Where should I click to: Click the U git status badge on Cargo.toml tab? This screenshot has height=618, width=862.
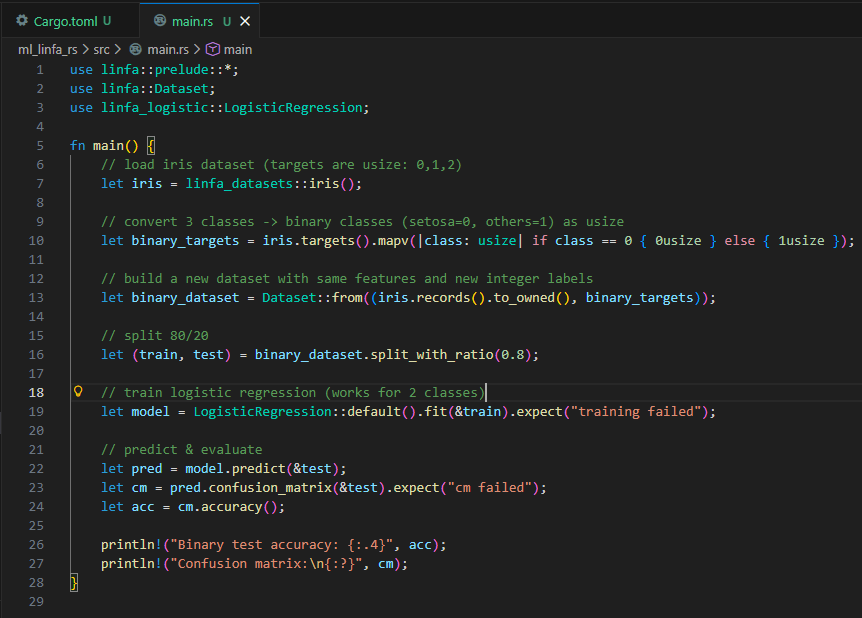(x=107, y=21)
